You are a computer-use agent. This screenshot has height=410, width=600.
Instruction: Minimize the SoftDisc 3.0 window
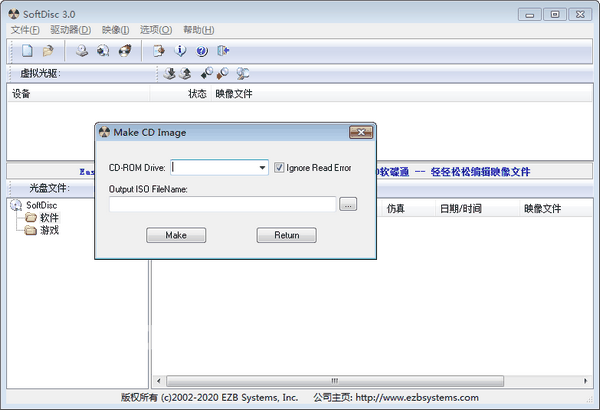530,15
